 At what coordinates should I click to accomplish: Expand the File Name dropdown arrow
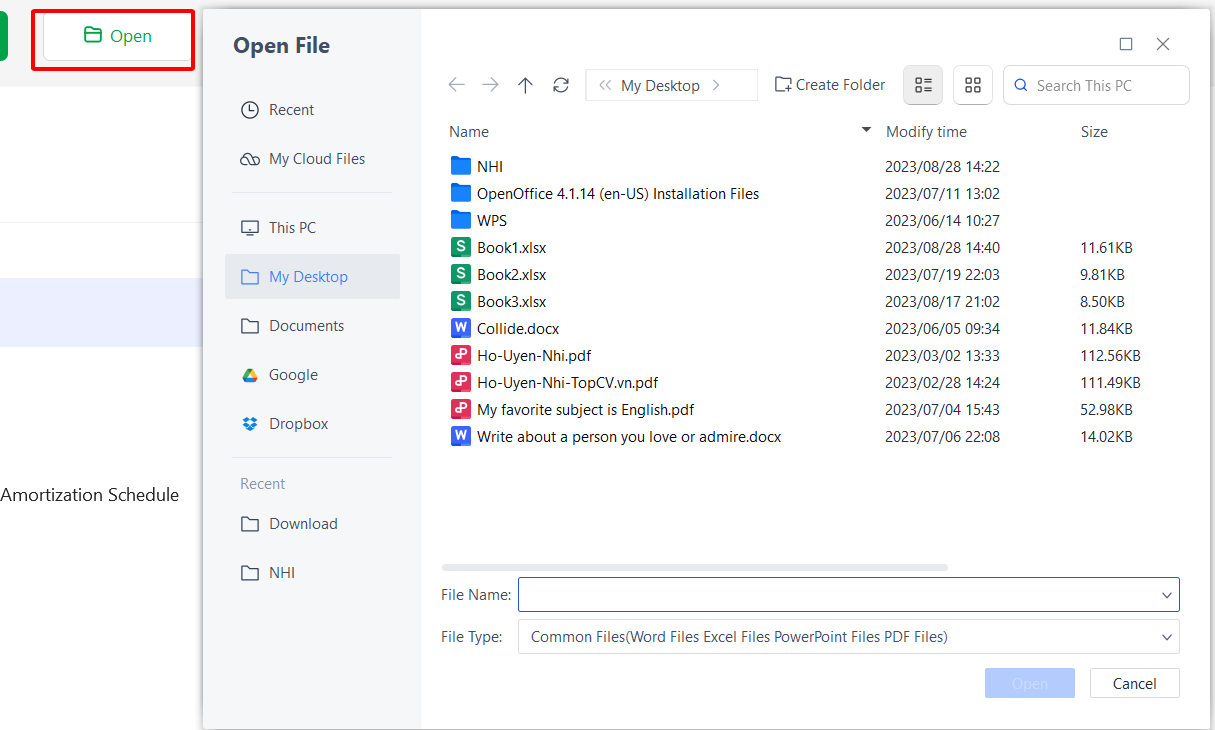pos(1166,595)
